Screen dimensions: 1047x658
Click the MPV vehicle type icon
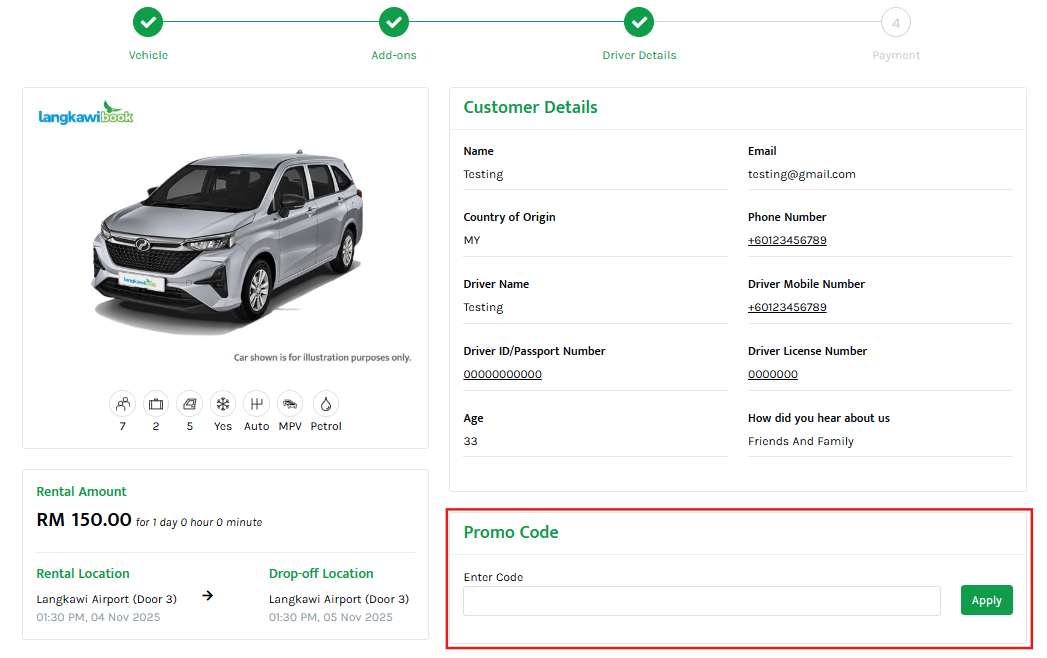pyautogui.click(x=290, y=404)
